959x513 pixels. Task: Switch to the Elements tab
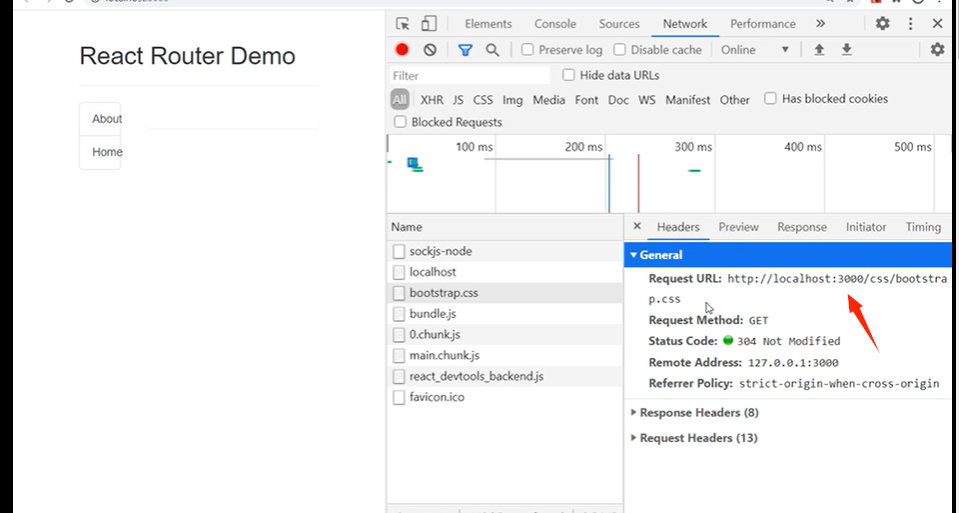coord(488,24)
